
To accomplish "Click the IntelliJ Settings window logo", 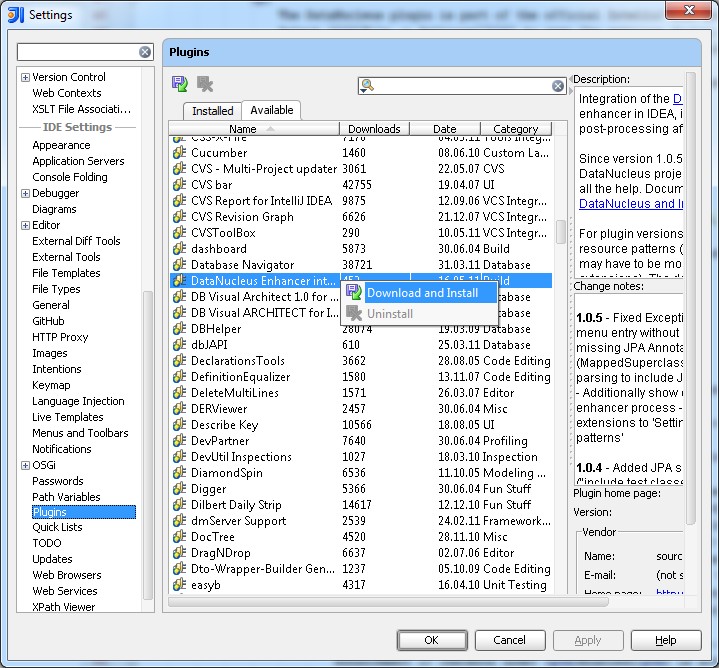I will tap(16, 15).
